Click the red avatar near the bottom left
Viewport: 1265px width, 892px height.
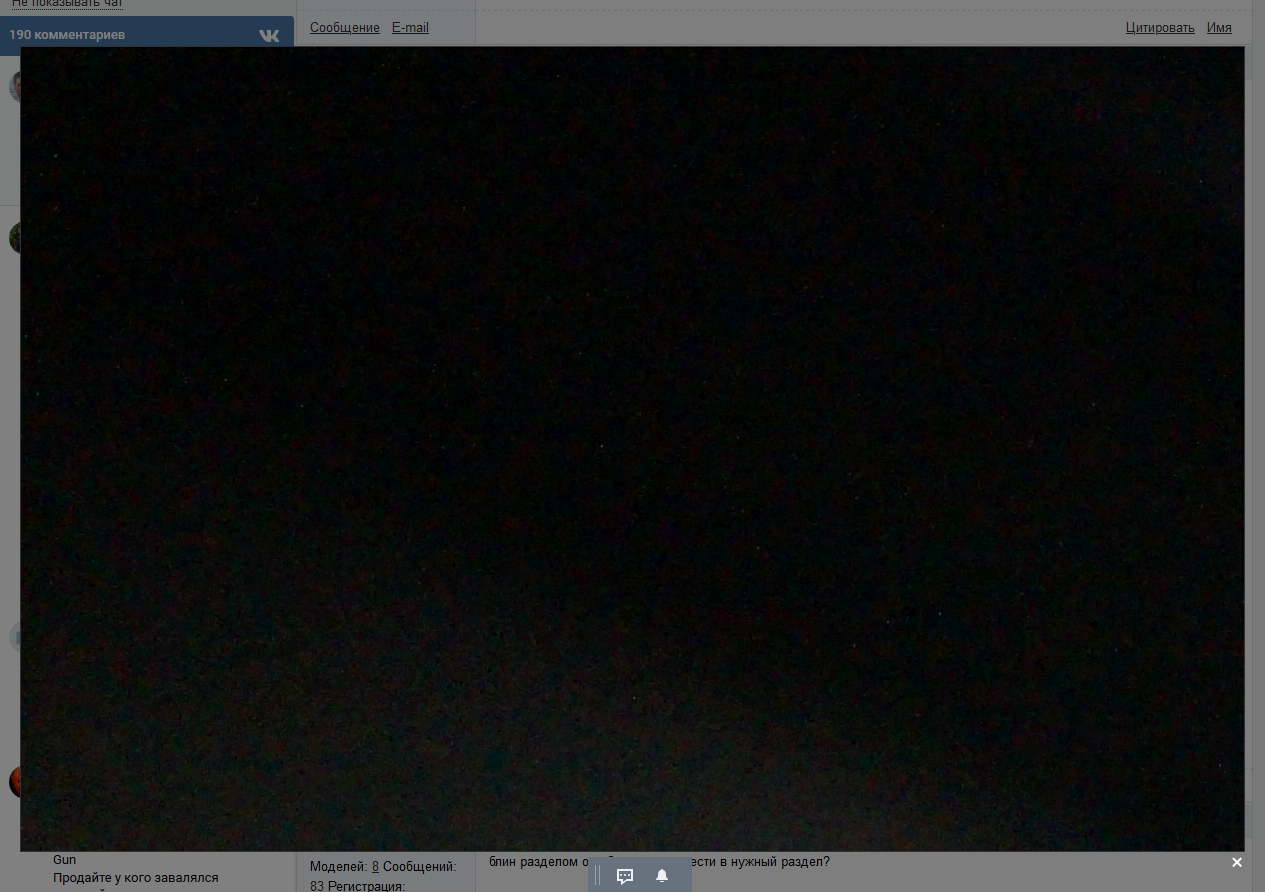pyautogui.click(x=14, y=782)
